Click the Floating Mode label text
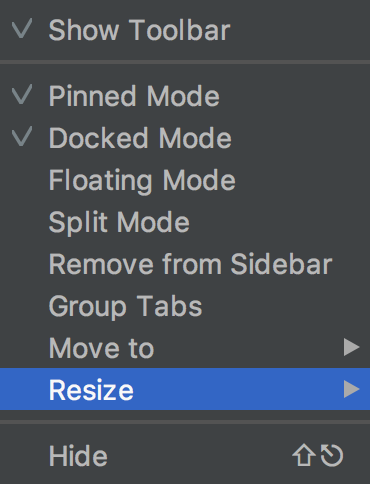This screenshot has width=370, height=484. 142,181
